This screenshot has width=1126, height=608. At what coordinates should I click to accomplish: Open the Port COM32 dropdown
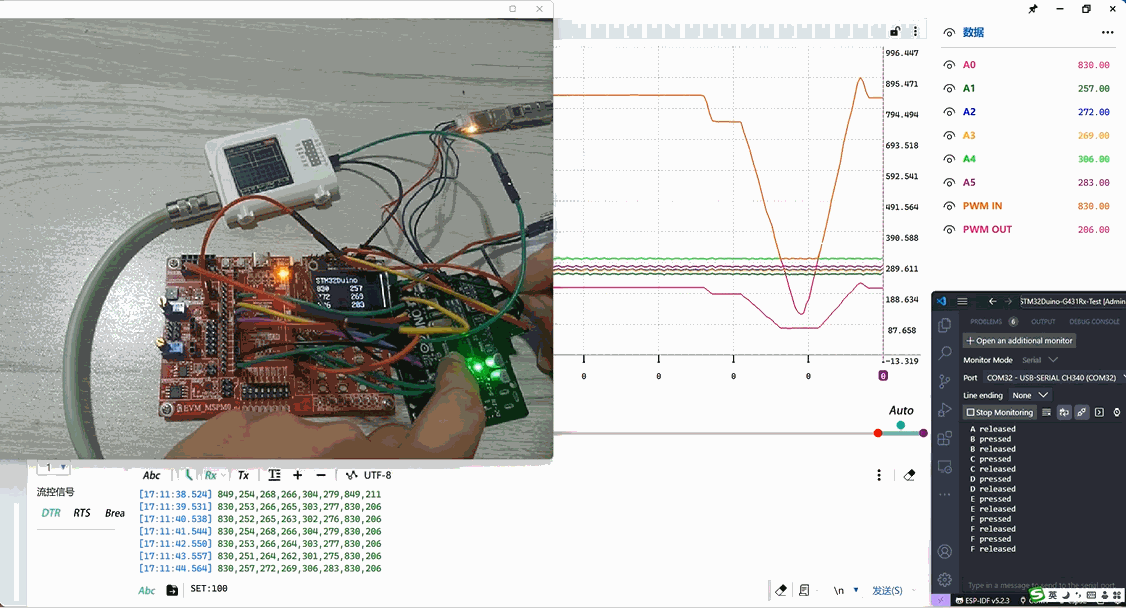pyautogui.click(x=1054, y=378)
